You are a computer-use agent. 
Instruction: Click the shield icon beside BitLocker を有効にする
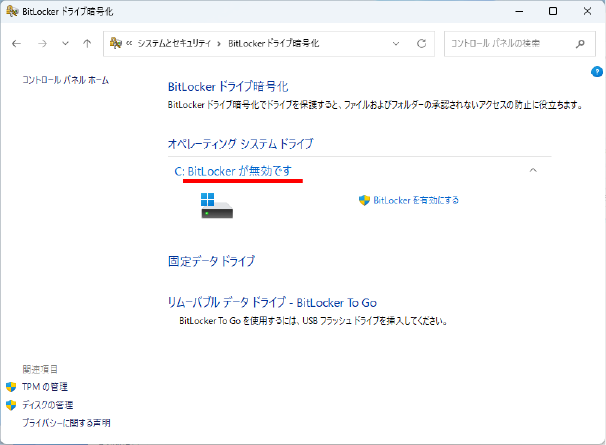coord(364,200)
